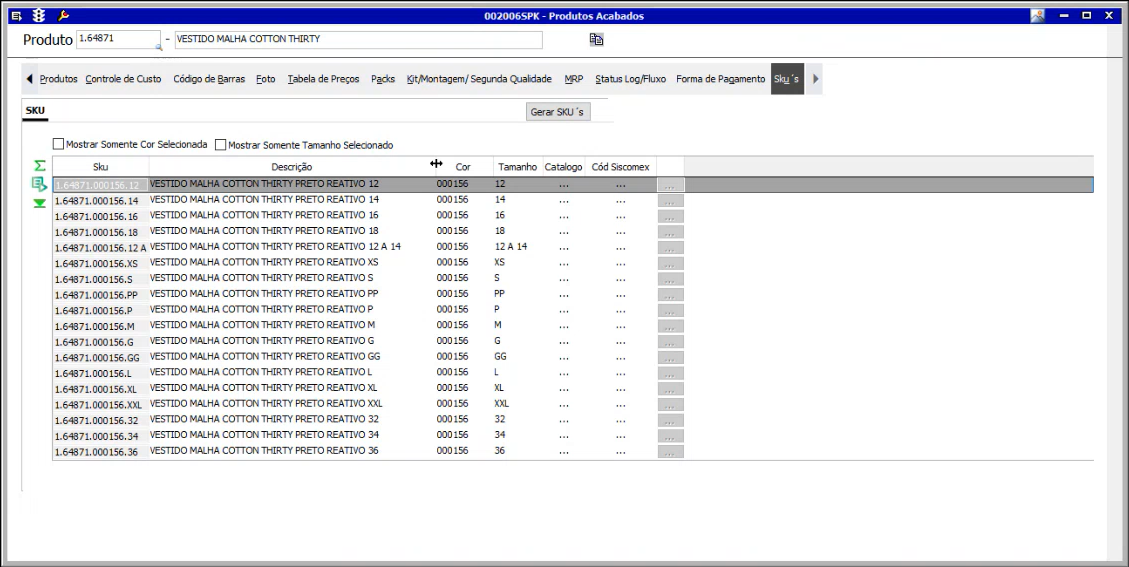
Task: Click the ellipsis button on the size 36 row
Action: pos(670,452)
